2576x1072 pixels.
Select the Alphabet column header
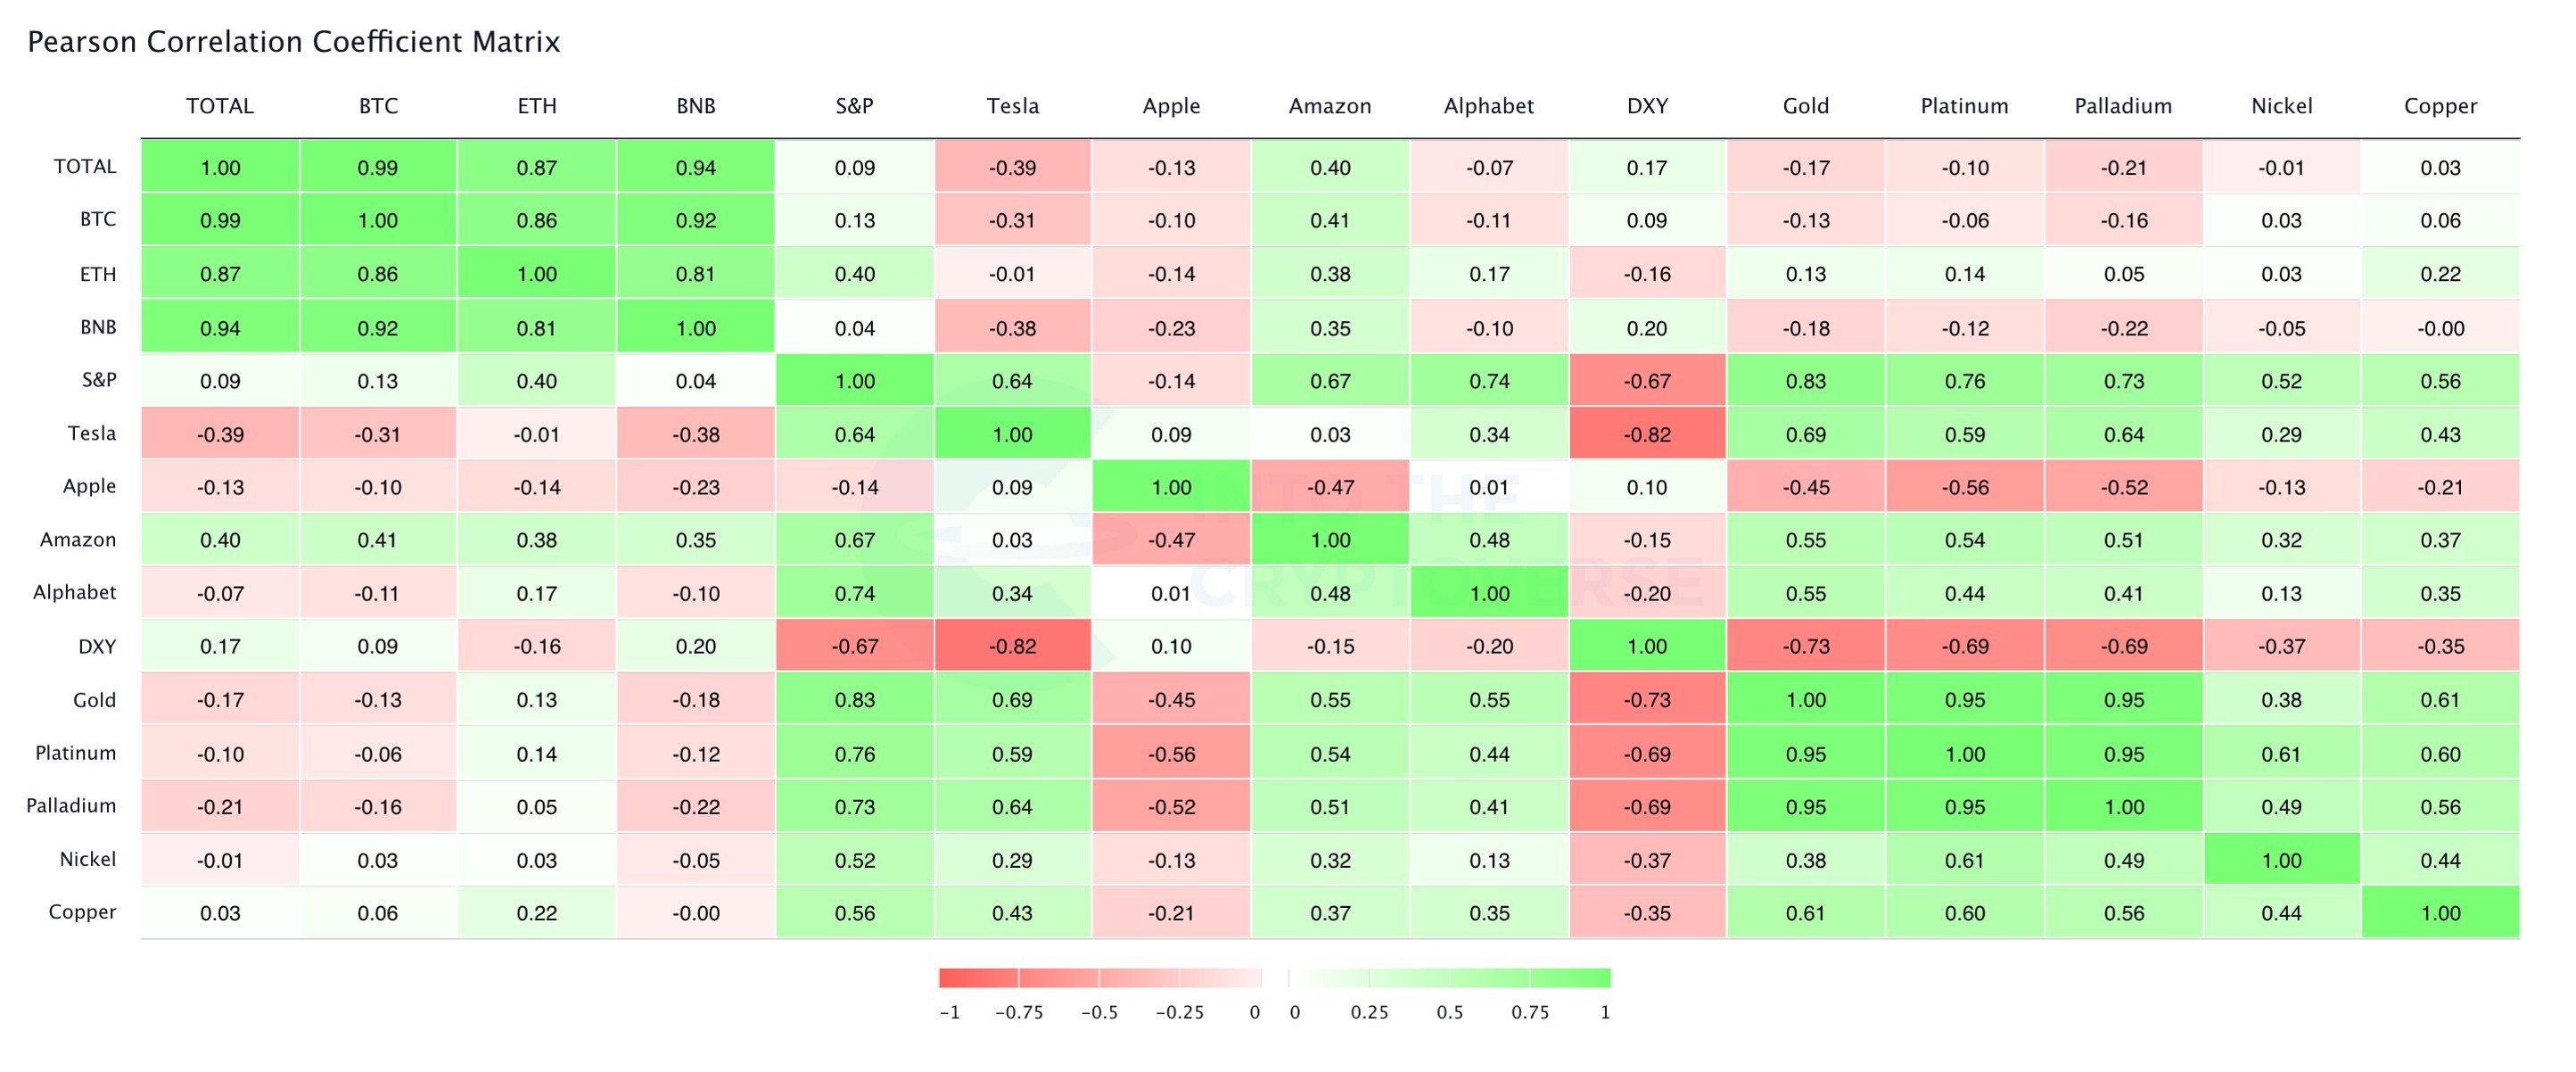coord(1488,106)
